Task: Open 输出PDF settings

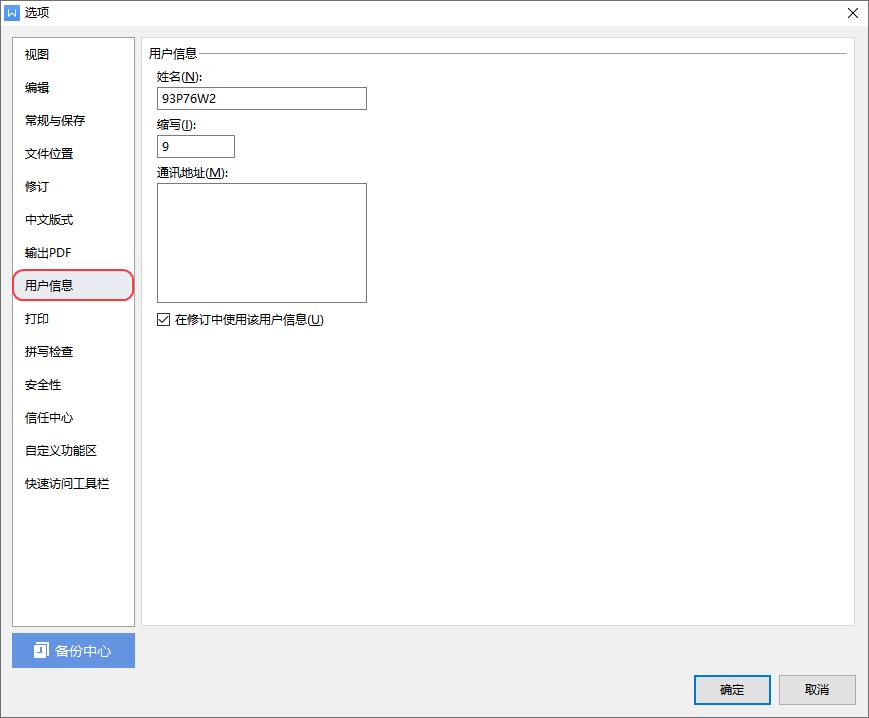Action: click(x=48, y=253)
